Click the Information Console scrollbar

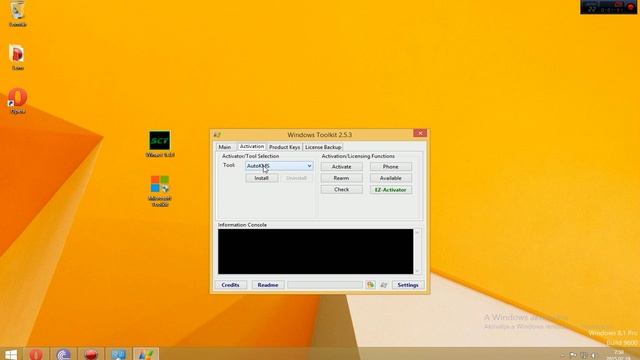pos(417,251)
